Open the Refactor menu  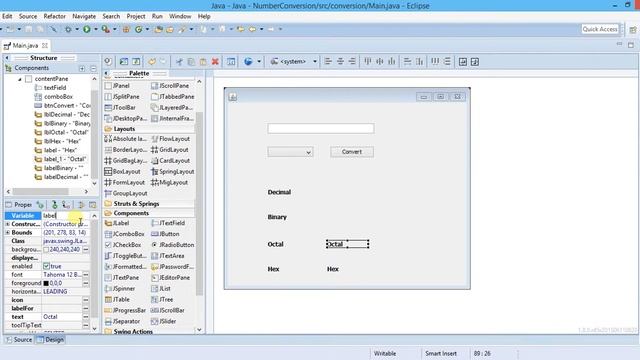coord(54,16)
